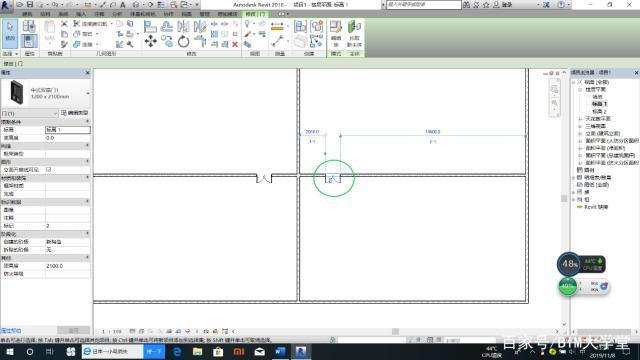Click the Aligned Dimension tool
Screen dimensions: 640x360
[x=277, y=27]
